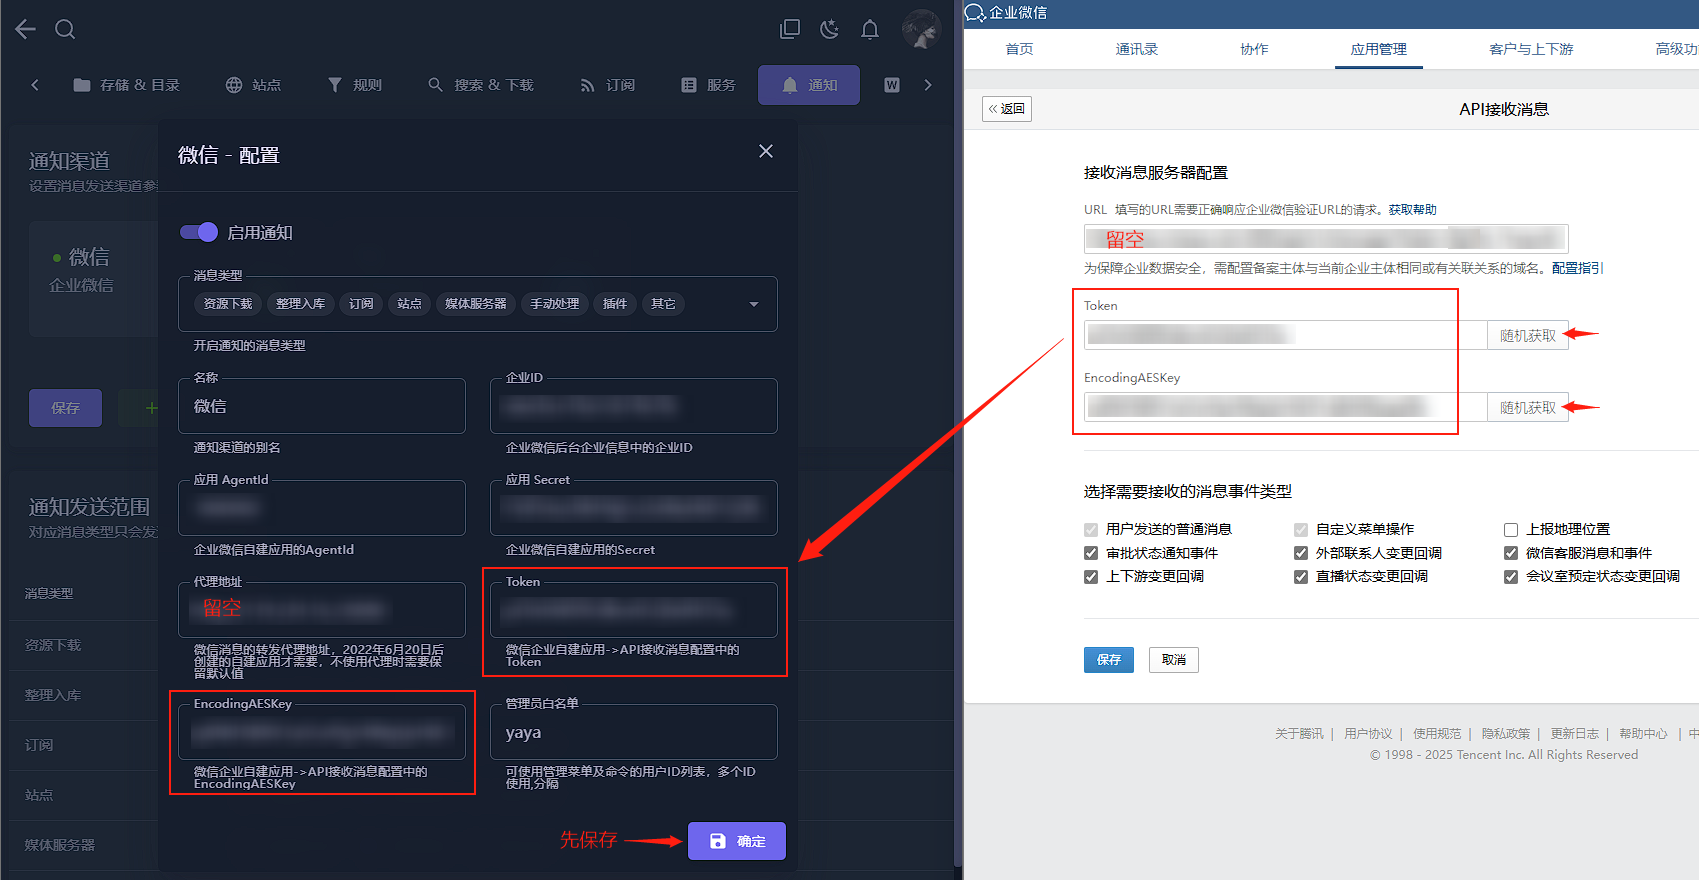Toggle the 审批状态通知事件 checkbox

[x=1091, y=553]
